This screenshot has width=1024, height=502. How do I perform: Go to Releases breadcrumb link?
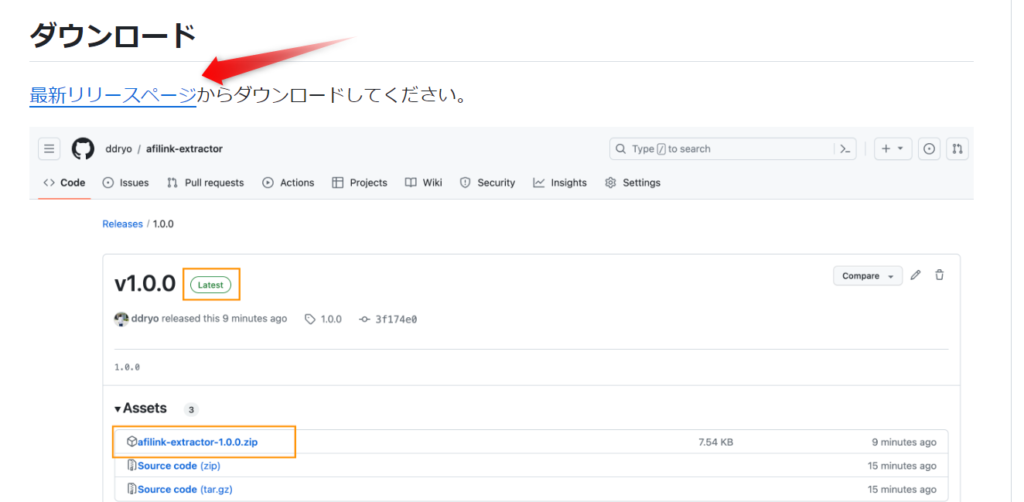coord(122,224)
